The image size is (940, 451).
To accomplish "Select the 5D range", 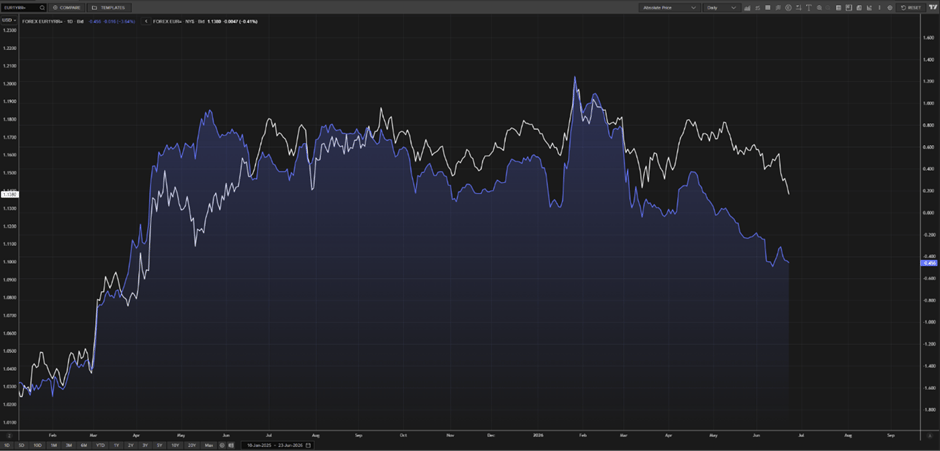I will (x=22, y=446).
